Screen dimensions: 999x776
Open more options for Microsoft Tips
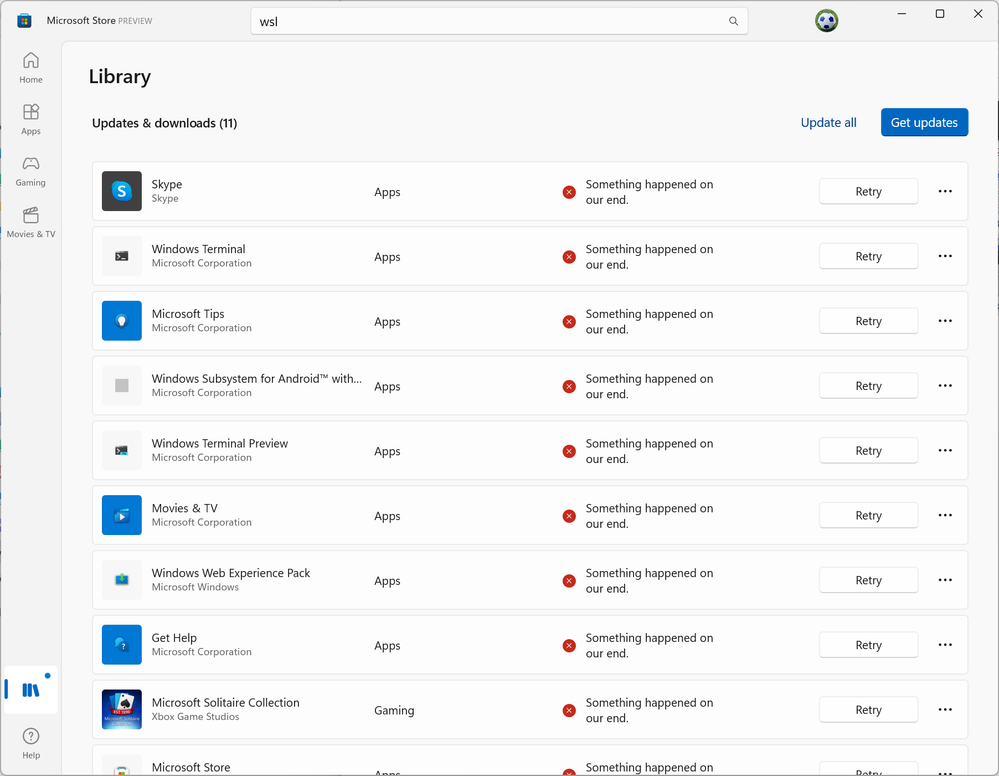pyautogui.click(x=945, y=321)
